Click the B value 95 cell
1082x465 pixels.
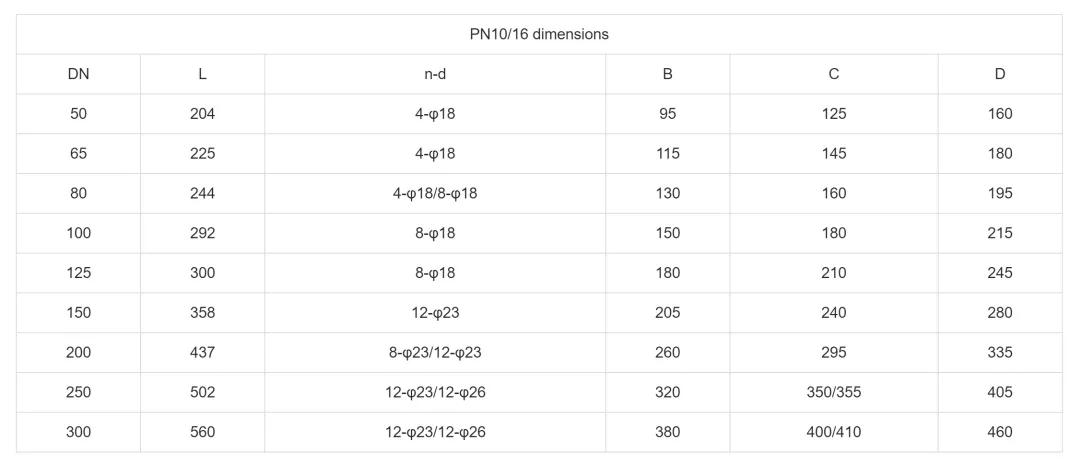(x=667, y=114)
